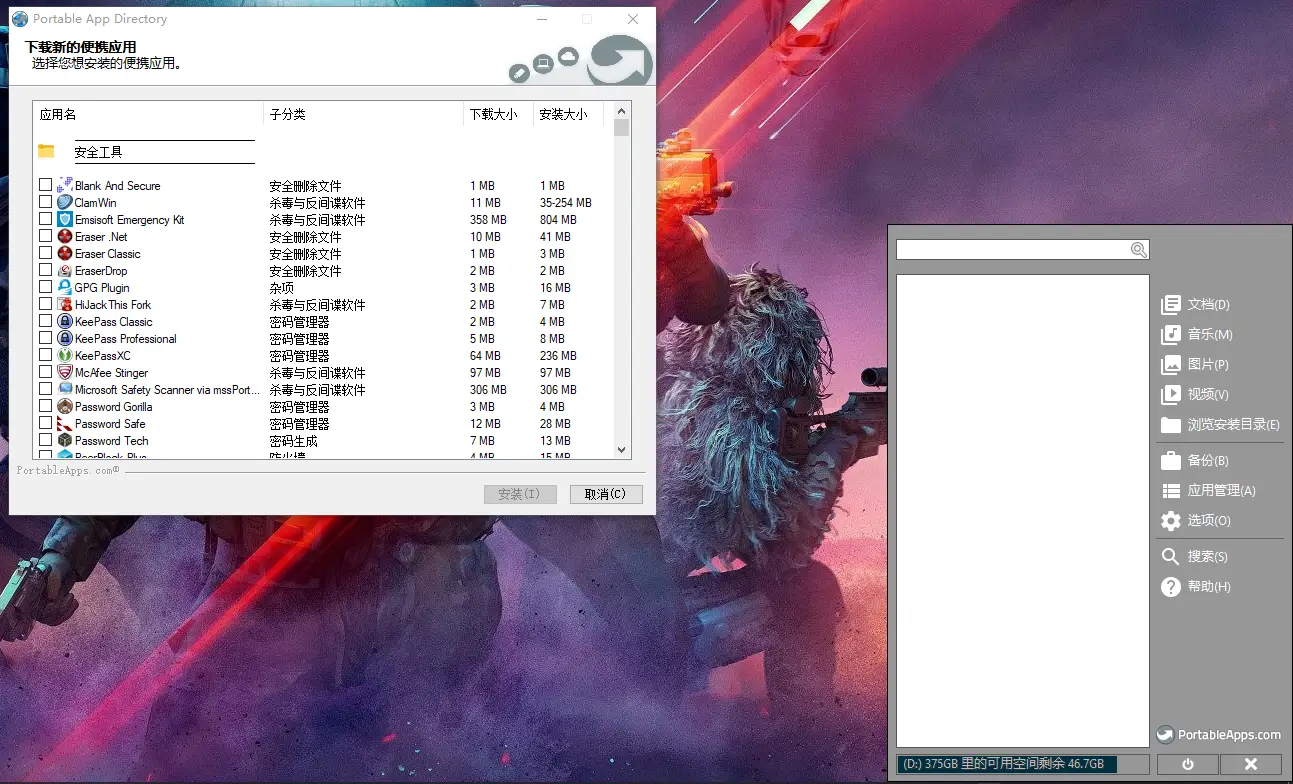Check the ClamWin checkbox
The width and height of the screenshot is (1293, 784).
point(46,202)
